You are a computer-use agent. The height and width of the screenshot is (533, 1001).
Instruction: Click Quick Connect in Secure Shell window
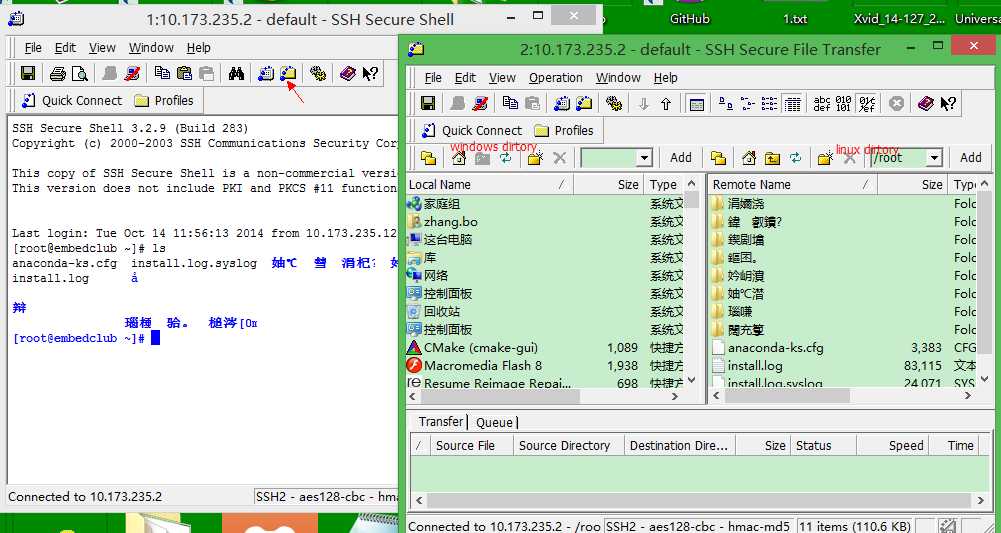72,101
